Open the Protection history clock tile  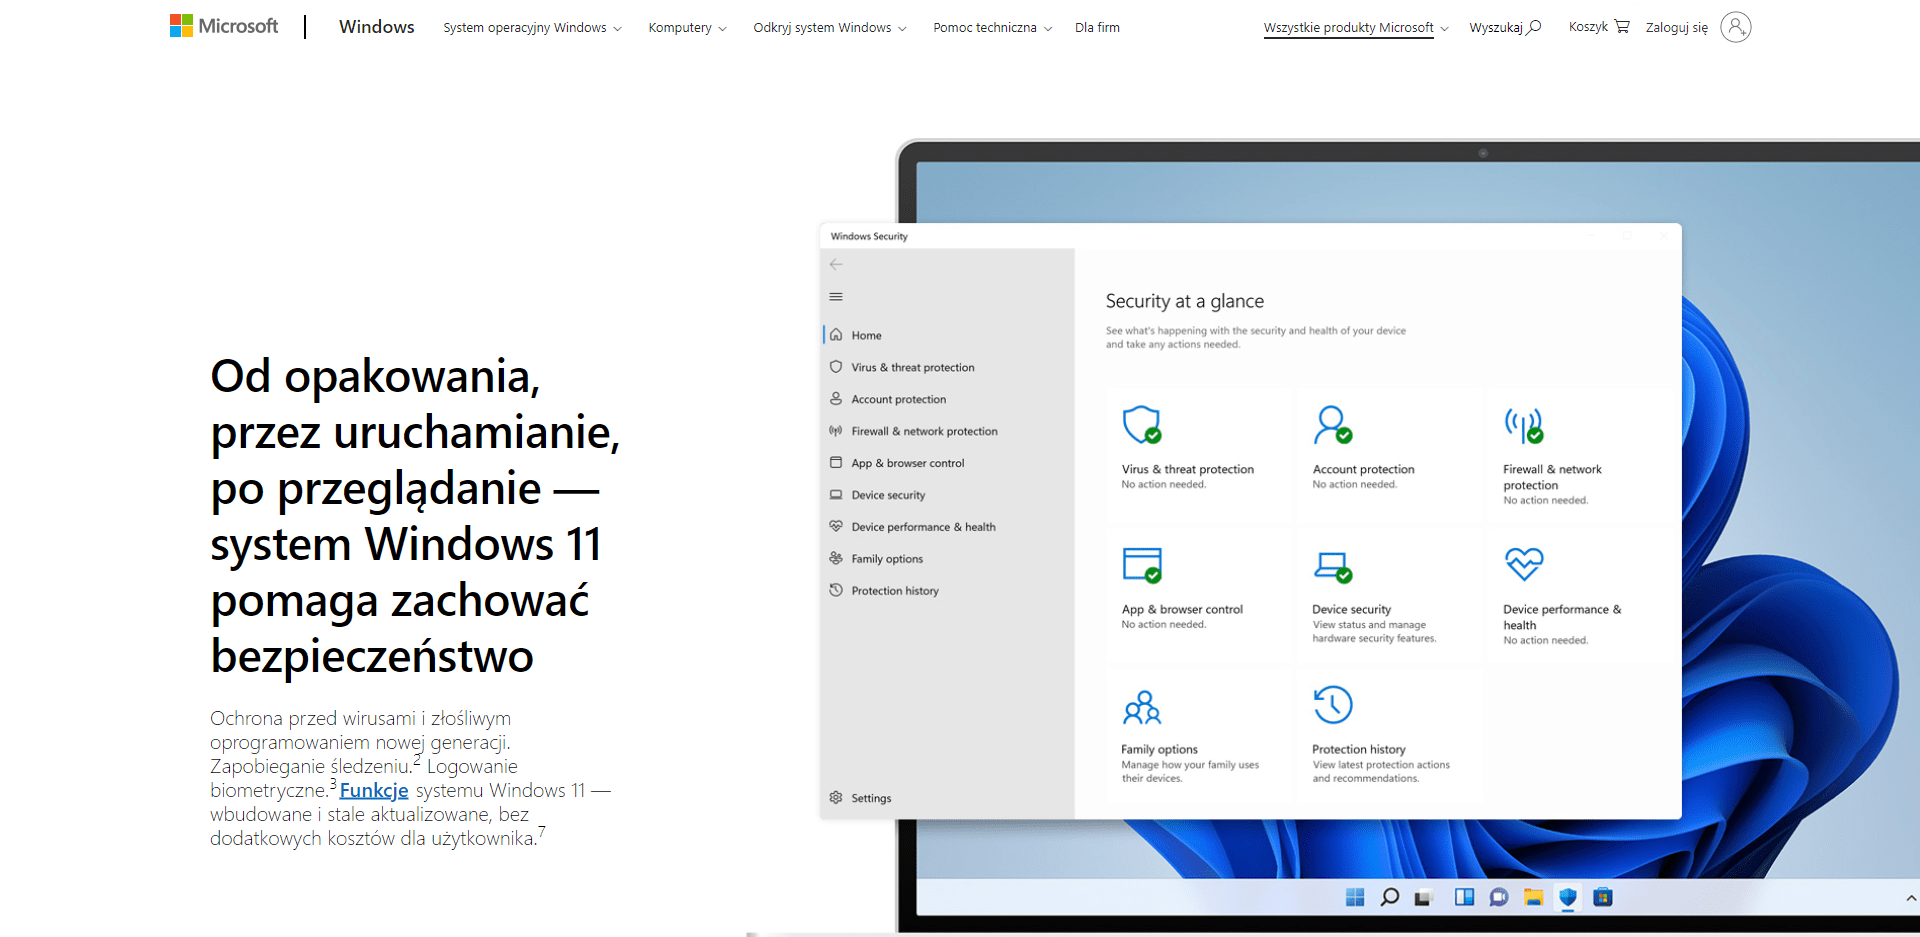click(1333, 706)
